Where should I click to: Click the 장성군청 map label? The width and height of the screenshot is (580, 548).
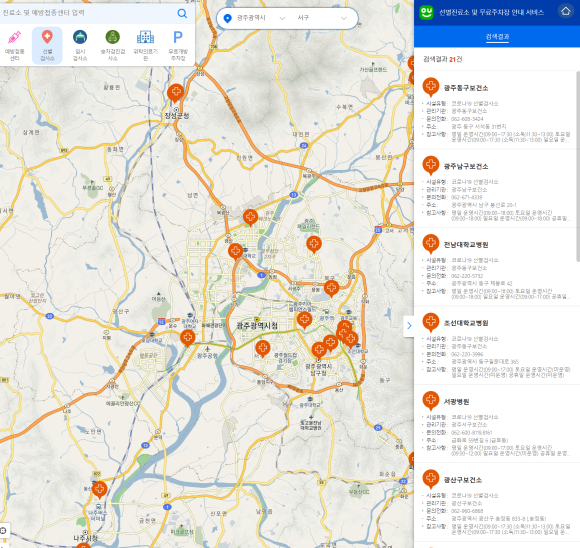[x=177, y=116]
